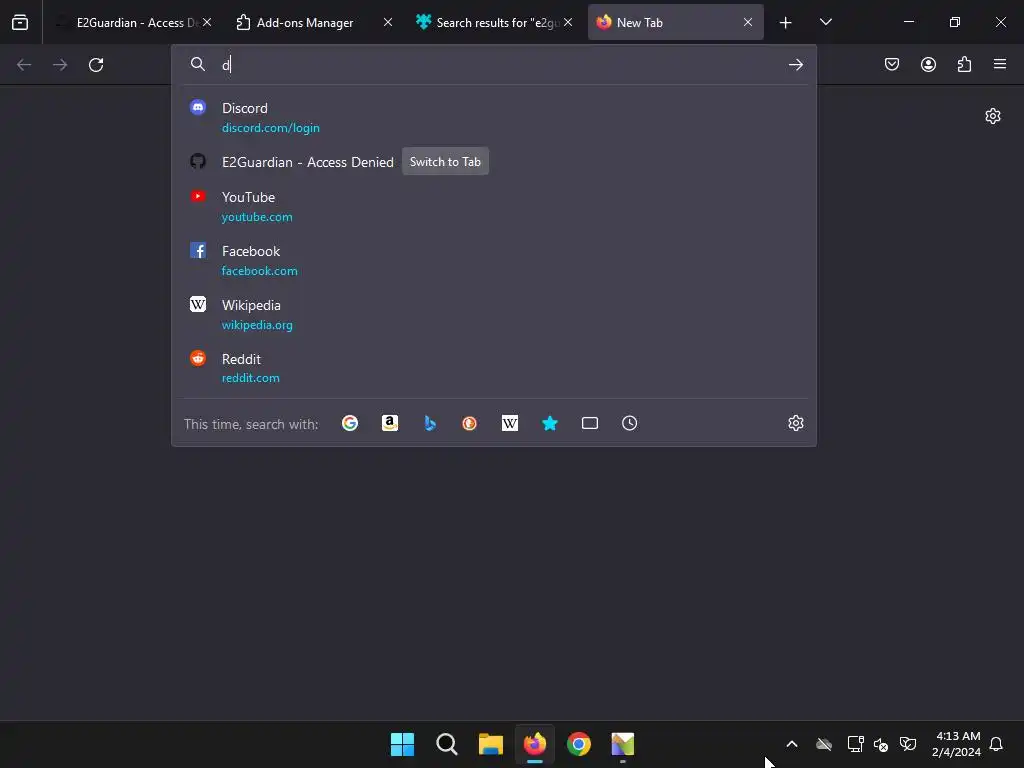Screen dimensions: 1024x768
Task: Open a new tab with plus button
Action: coord(786,22)
